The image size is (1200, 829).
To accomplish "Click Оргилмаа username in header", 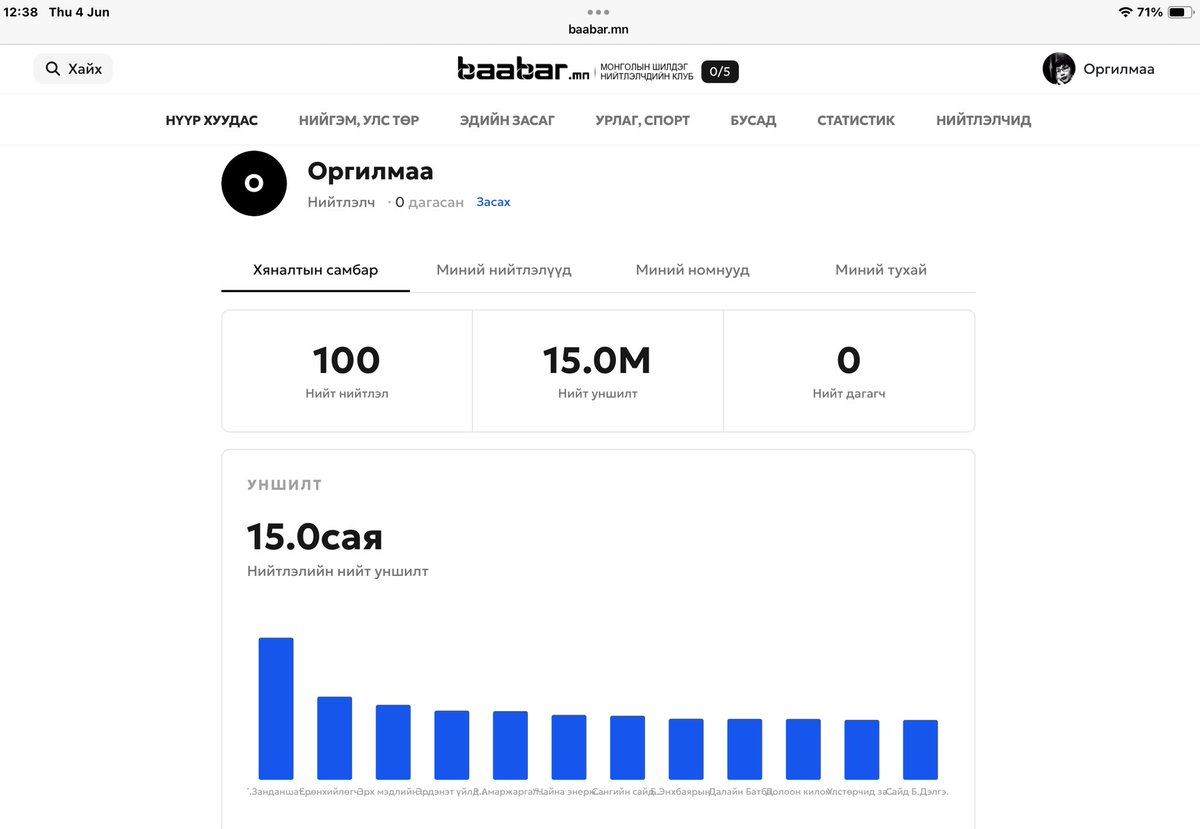I will 1119,69.
